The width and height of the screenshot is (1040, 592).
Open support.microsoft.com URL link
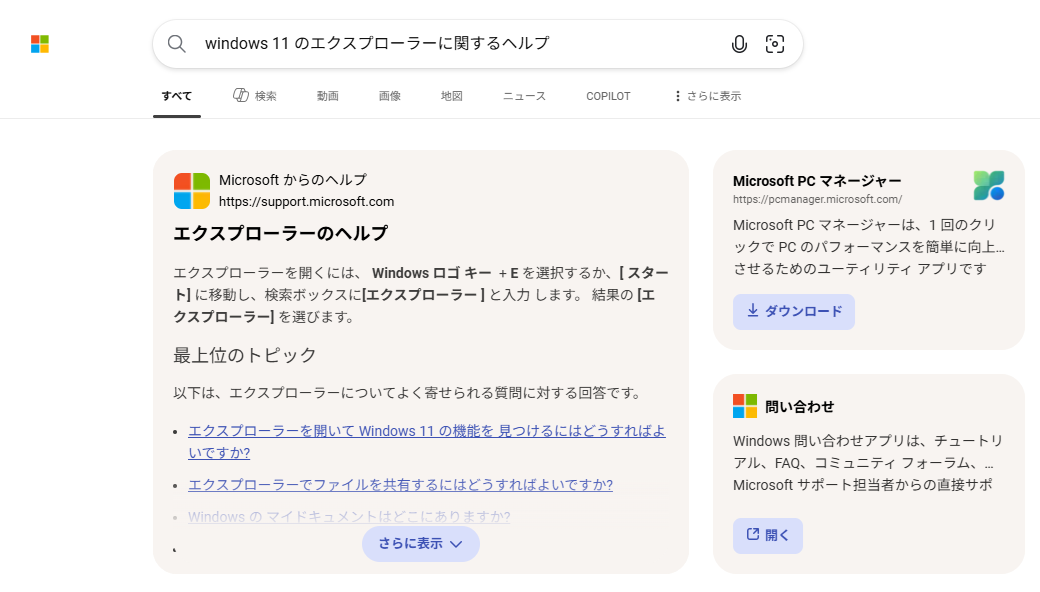point(306,202)
